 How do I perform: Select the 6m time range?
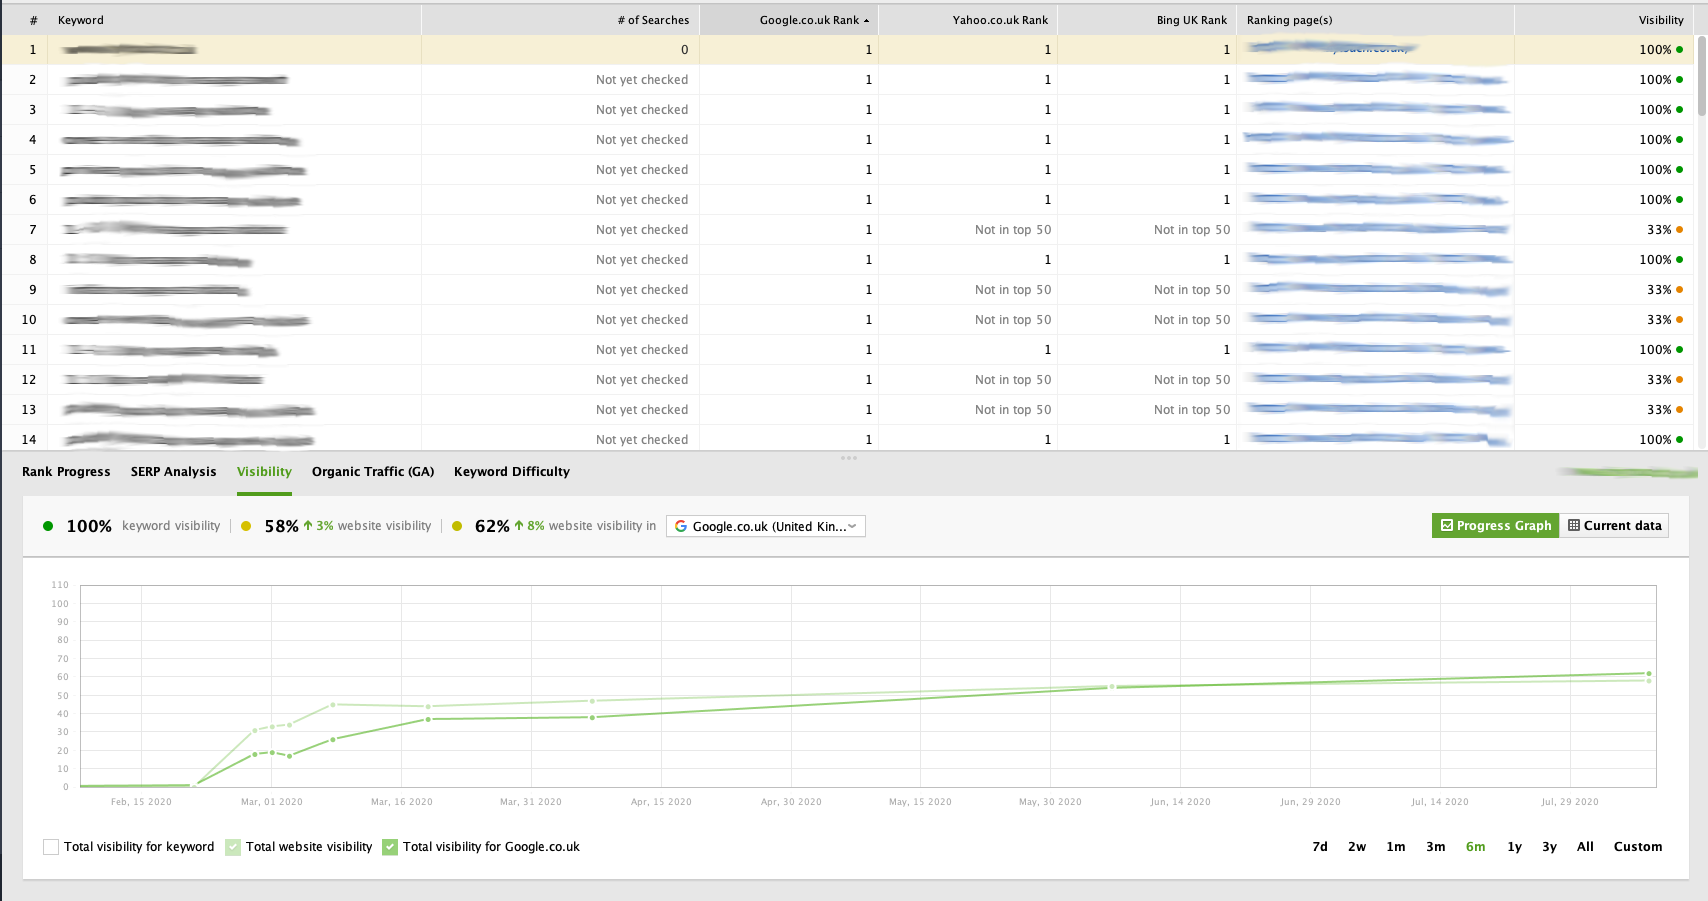coord(1476,847)
